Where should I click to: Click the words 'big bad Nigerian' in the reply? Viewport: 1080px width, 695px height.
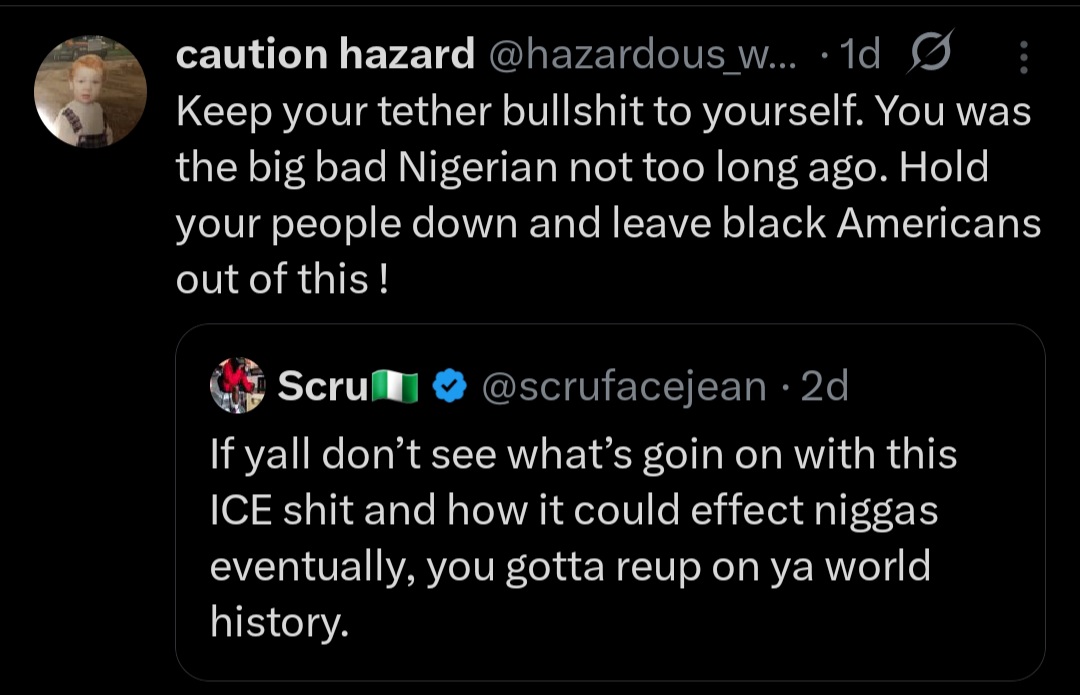tap(402, 167)
